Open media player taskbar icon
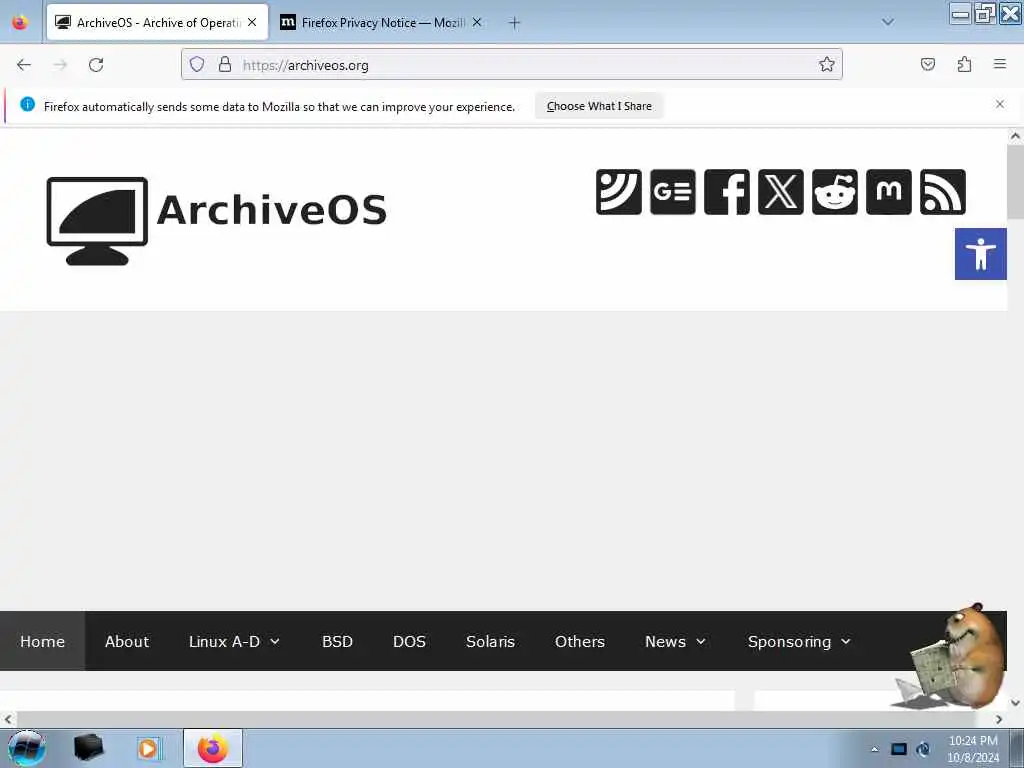Image resolution: width=1024 pixels, height=768 pixels. [149, 748]
